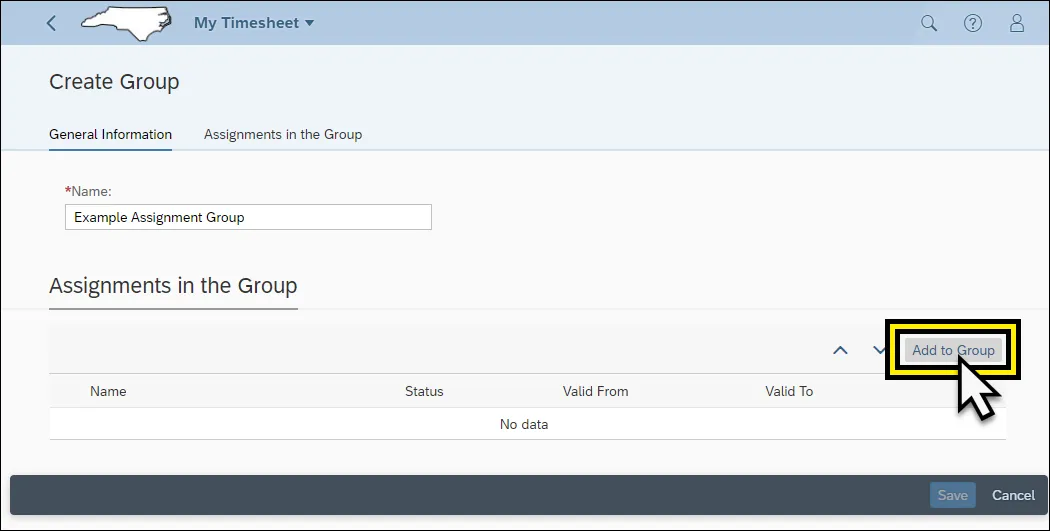Click the Cancel button
Image resolution: width=1050 pixels, height=531 pixels.
tap(1013, 495)
